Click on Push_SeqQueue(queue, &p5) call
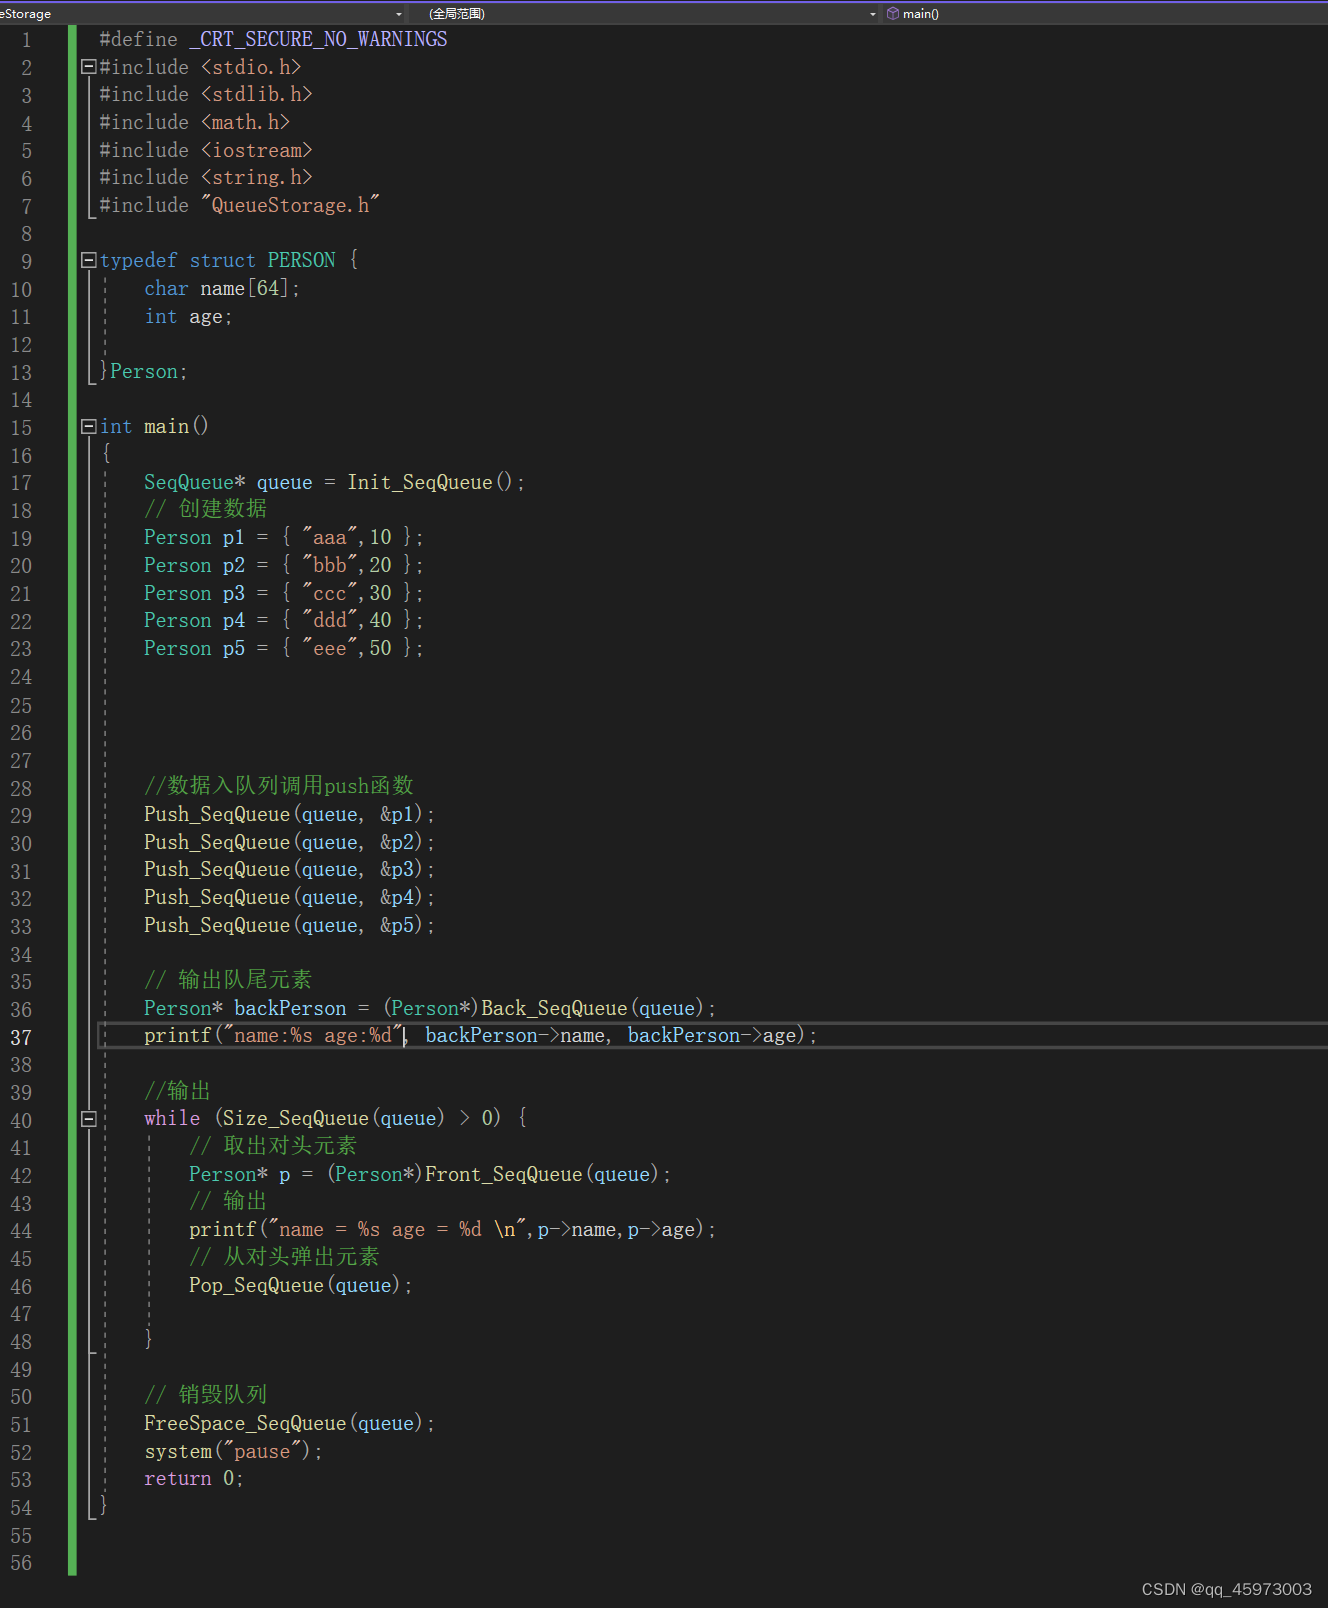 289,925
